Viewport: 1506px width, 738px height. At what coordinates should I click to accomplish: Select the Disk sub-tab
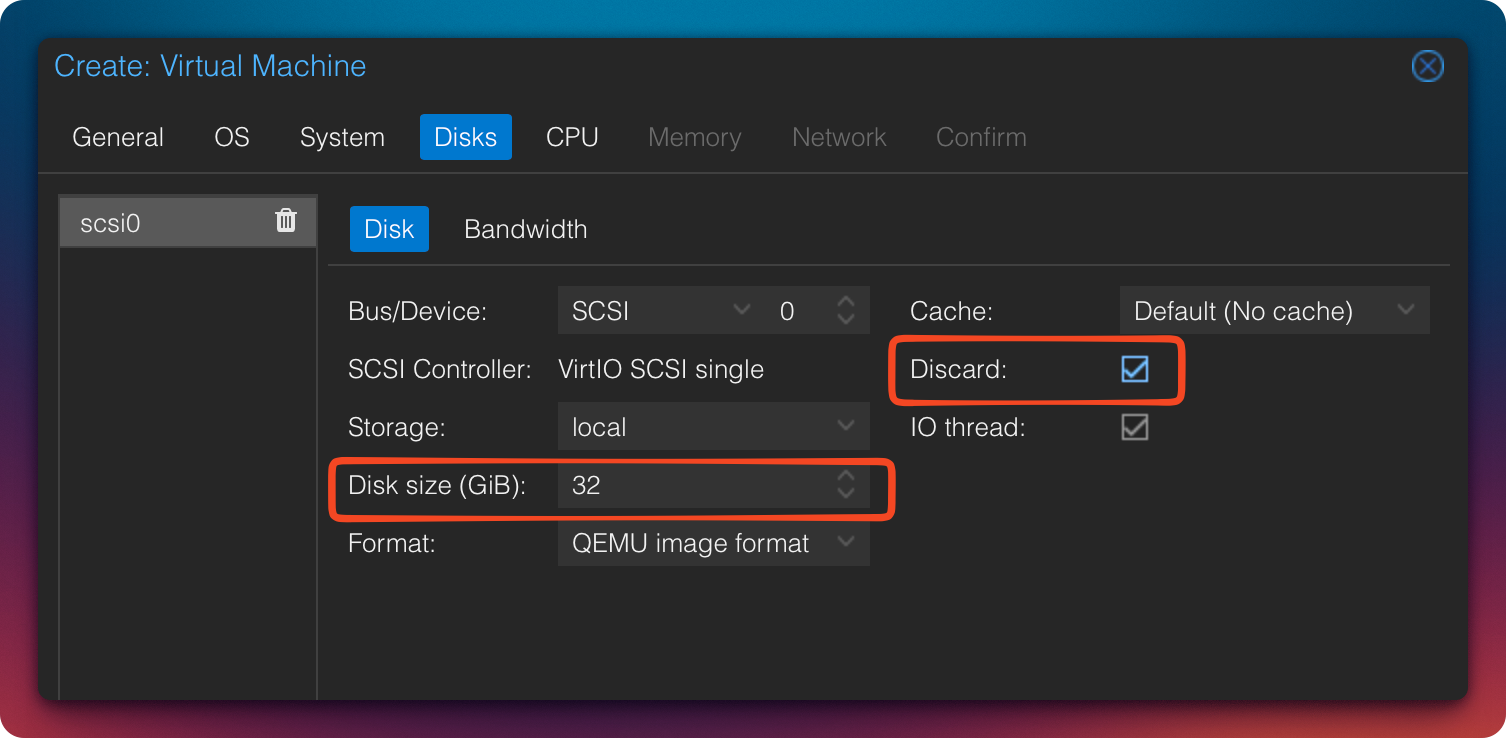click(389, 229)
